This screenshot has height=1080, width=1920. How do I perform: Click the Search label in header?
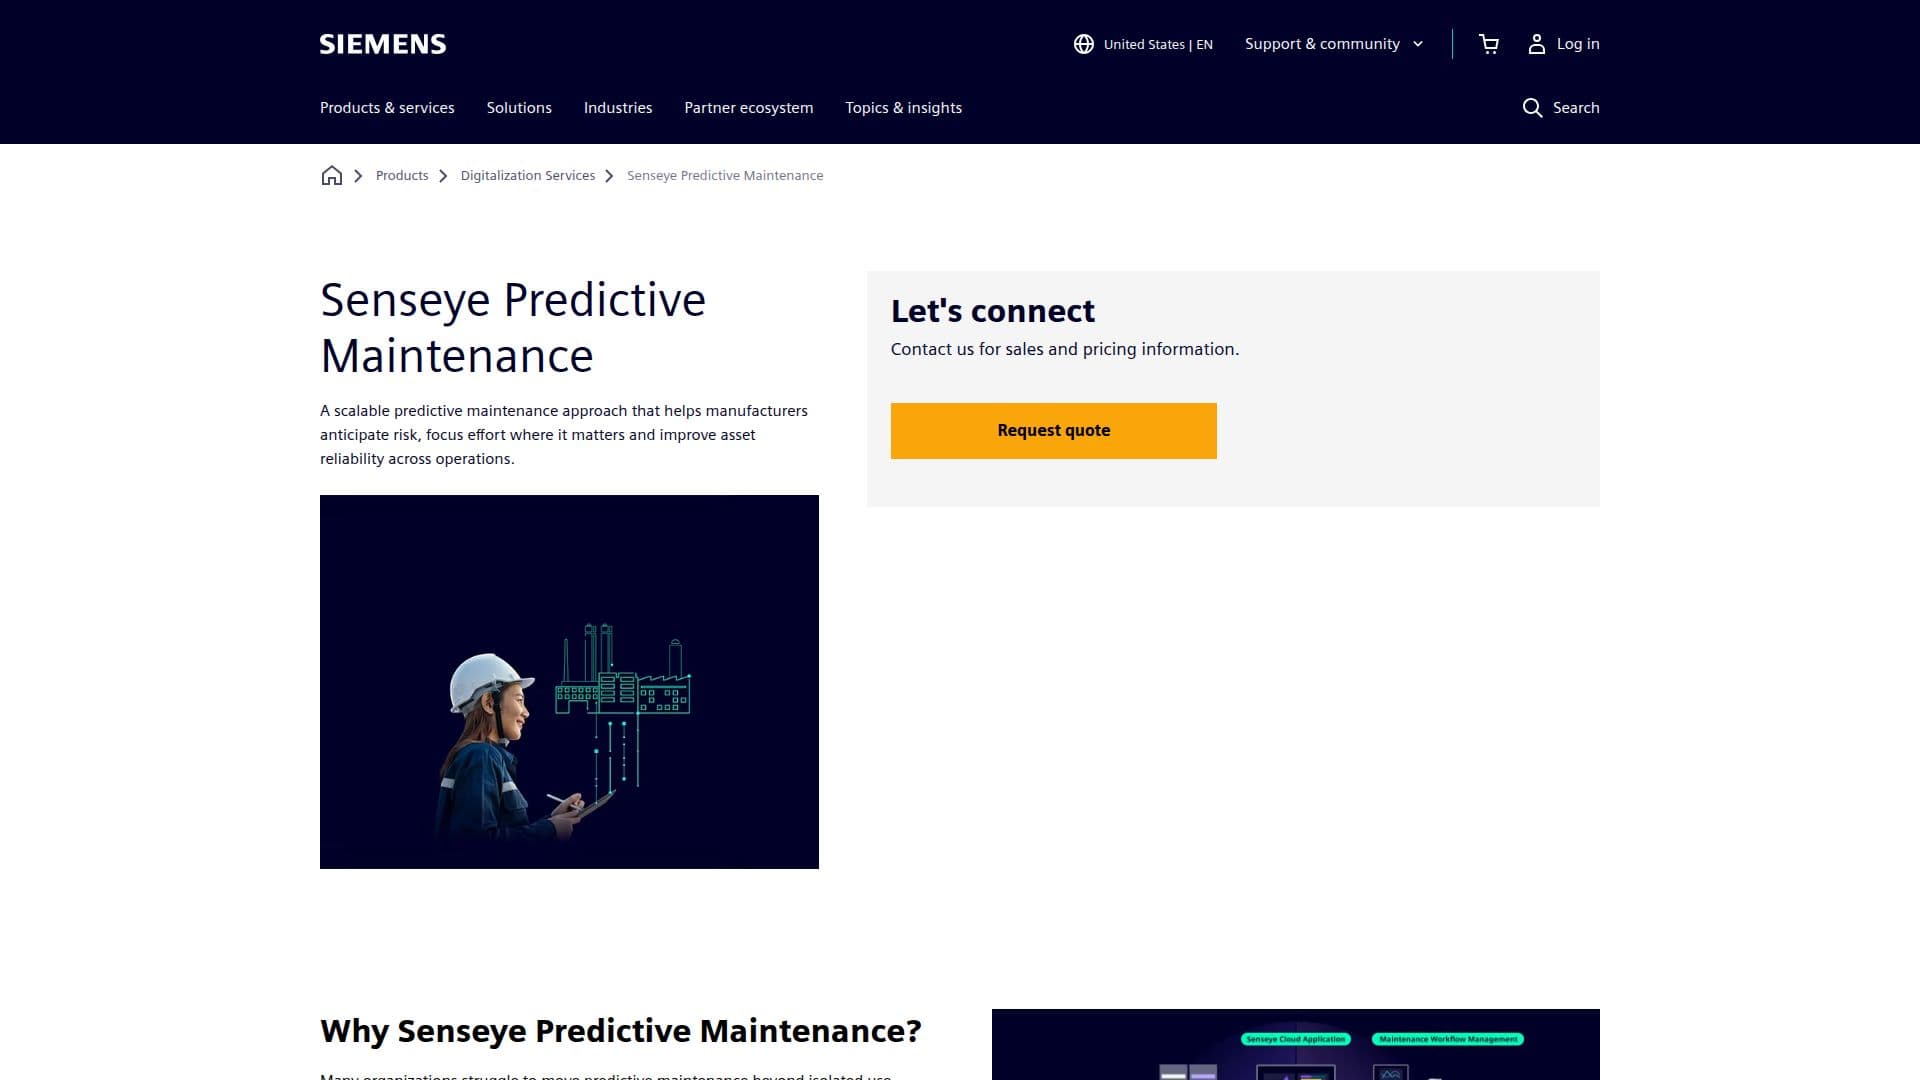tap(1576, 108)
